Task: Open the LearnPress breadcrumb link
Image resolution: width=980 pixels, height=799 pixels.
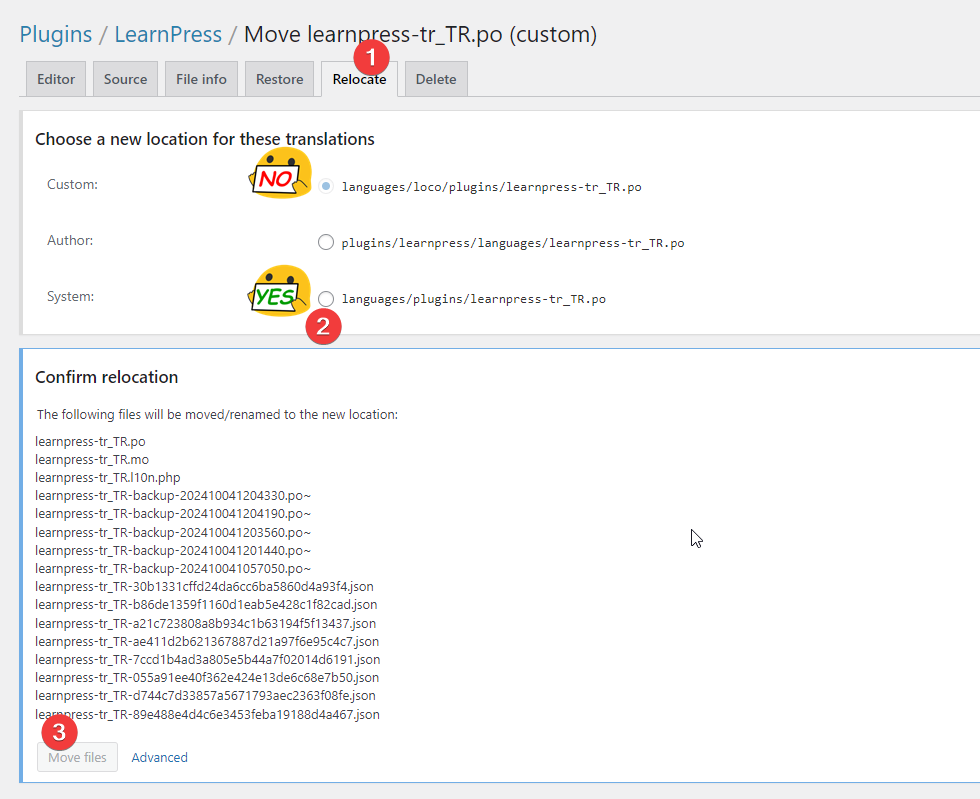Action: (x=168, y=34)
